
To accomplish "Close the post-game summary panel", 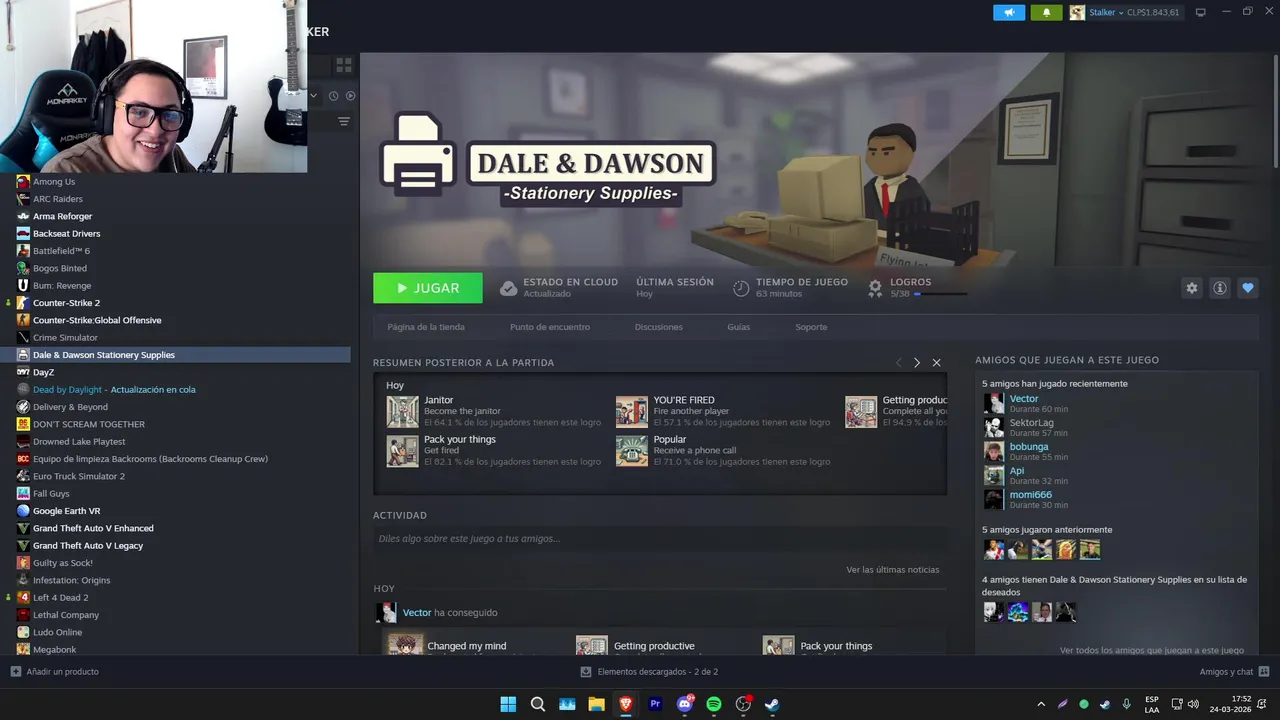I will pyautogui.click(x=936, y=363).
